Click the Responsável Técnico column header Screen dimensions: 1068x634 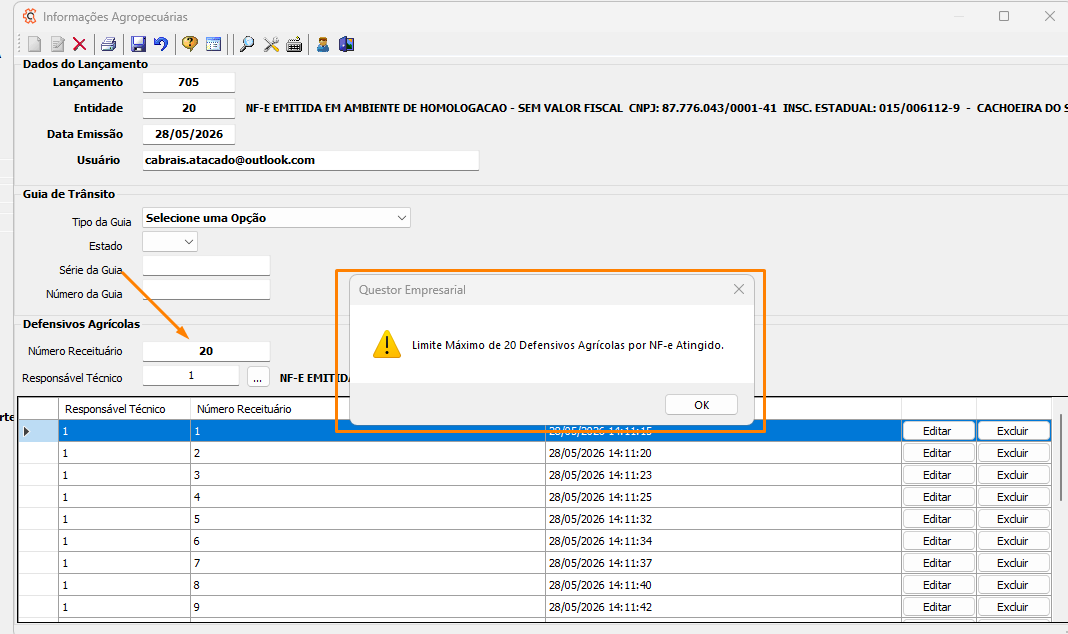point(125,409)
